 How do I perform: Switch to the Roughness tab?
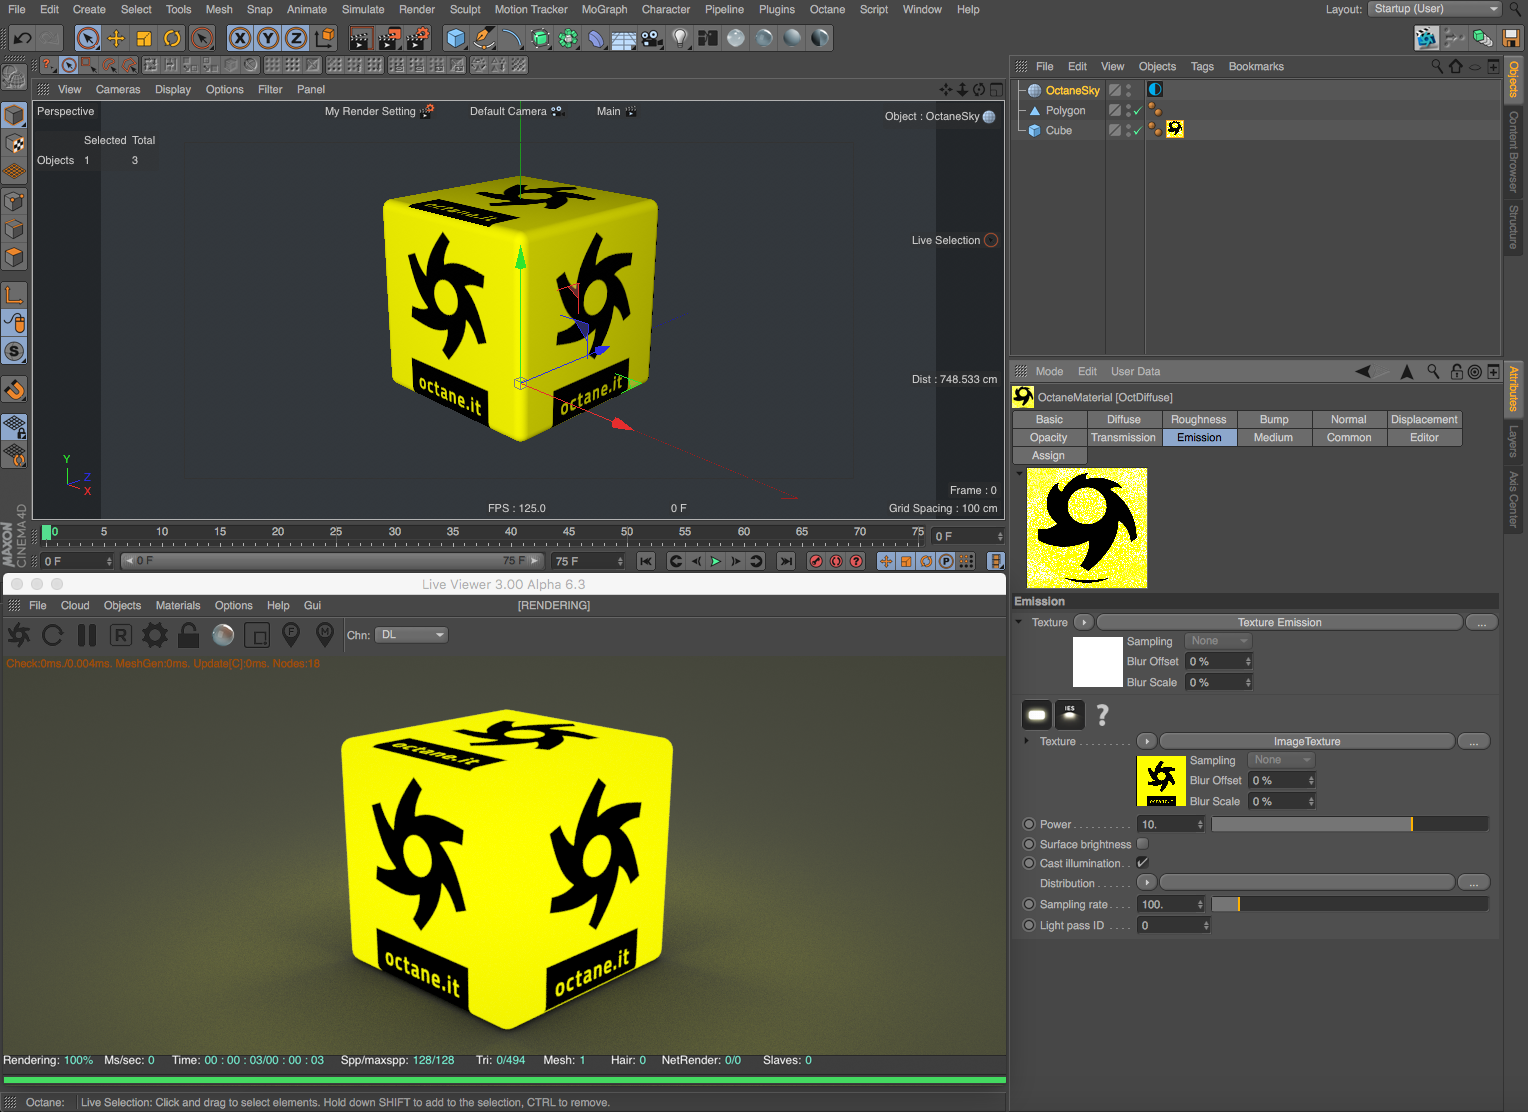point(1199,420)
